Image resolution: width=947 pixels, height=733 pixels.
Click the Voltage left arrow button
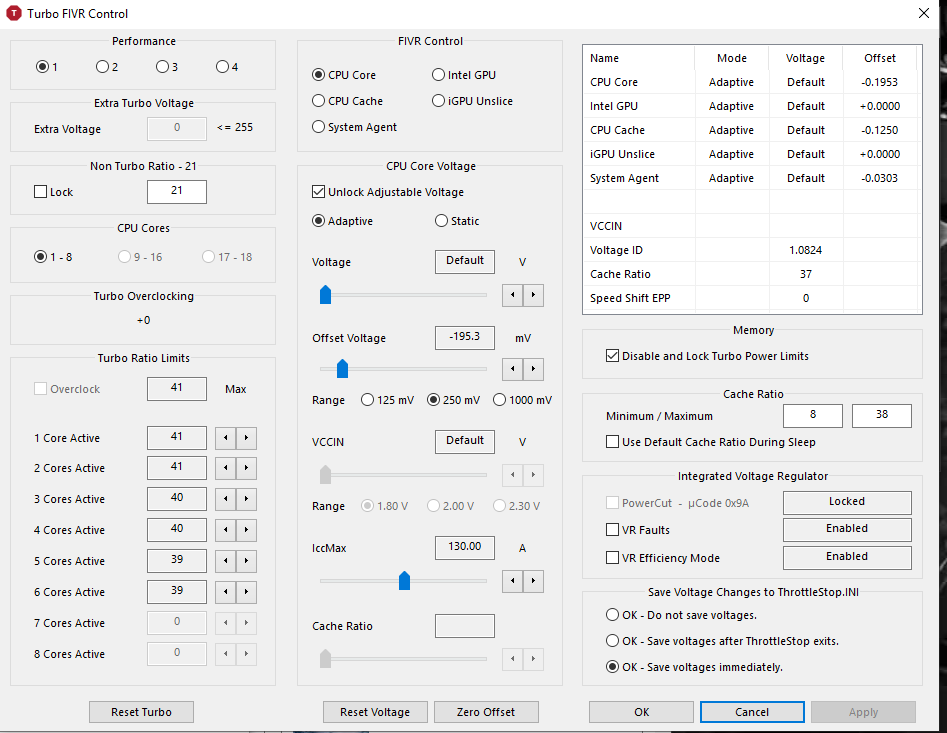(x=513, y=295)
